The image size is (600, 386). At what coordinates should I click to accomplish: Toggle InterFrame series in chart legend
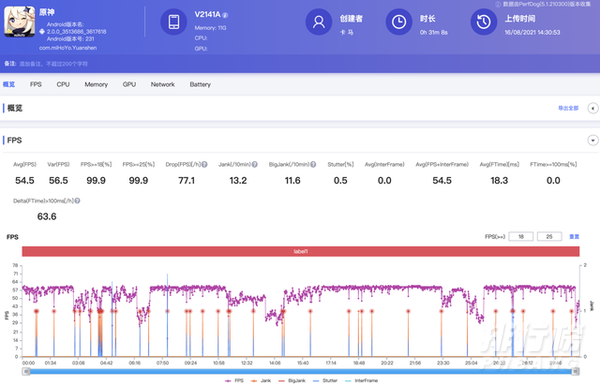[361, 381]
